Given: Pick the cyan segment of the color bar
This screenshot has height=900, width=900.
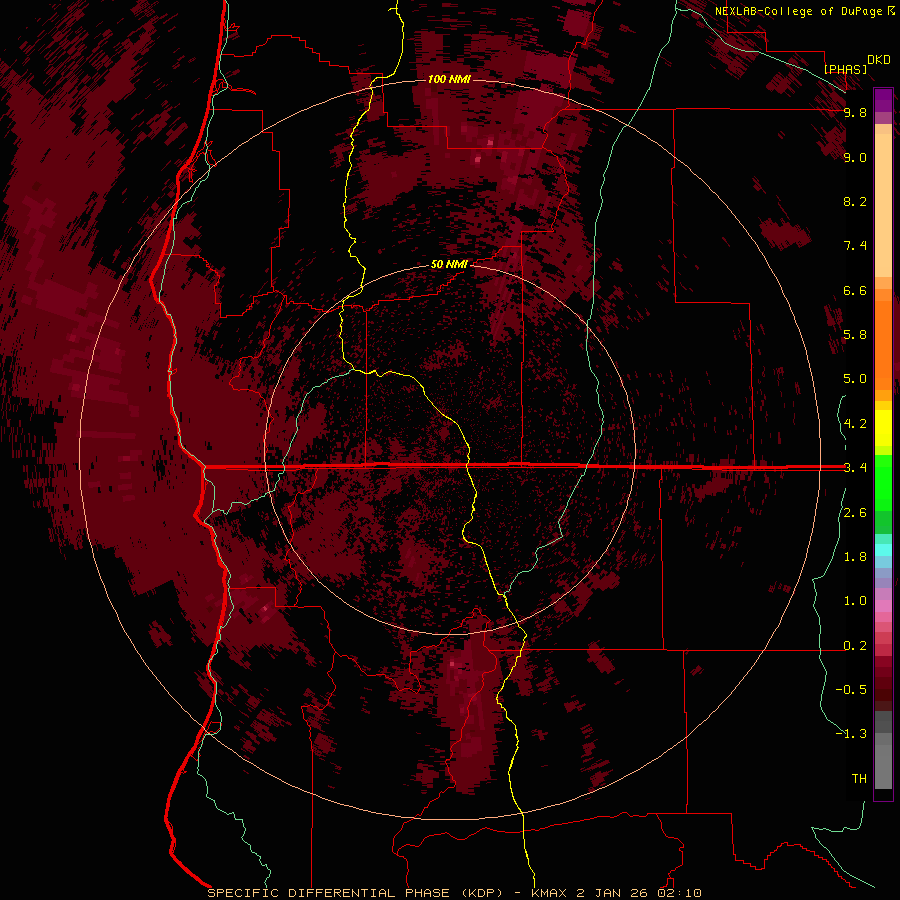Looking at the screenshot, I should coord(883,550).
